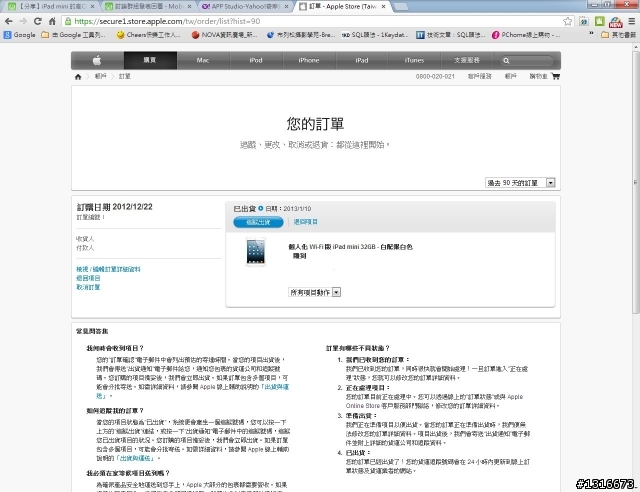Click the 取消訂單 link
The height and width of the screenshot is (492, 640).
88,287
